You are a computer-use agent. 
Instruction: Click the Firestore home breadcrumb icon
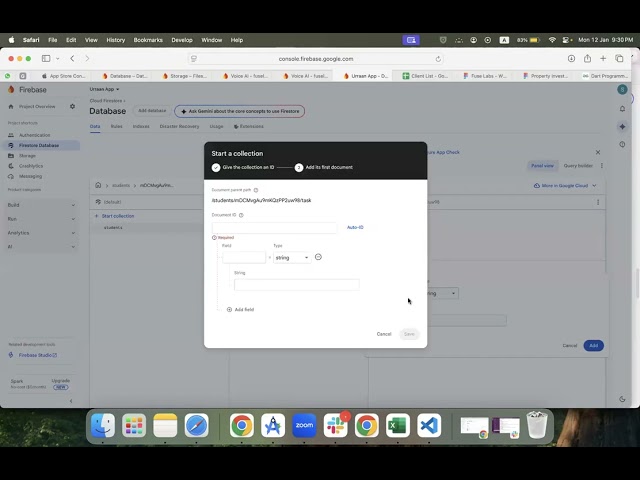point(98,185)
